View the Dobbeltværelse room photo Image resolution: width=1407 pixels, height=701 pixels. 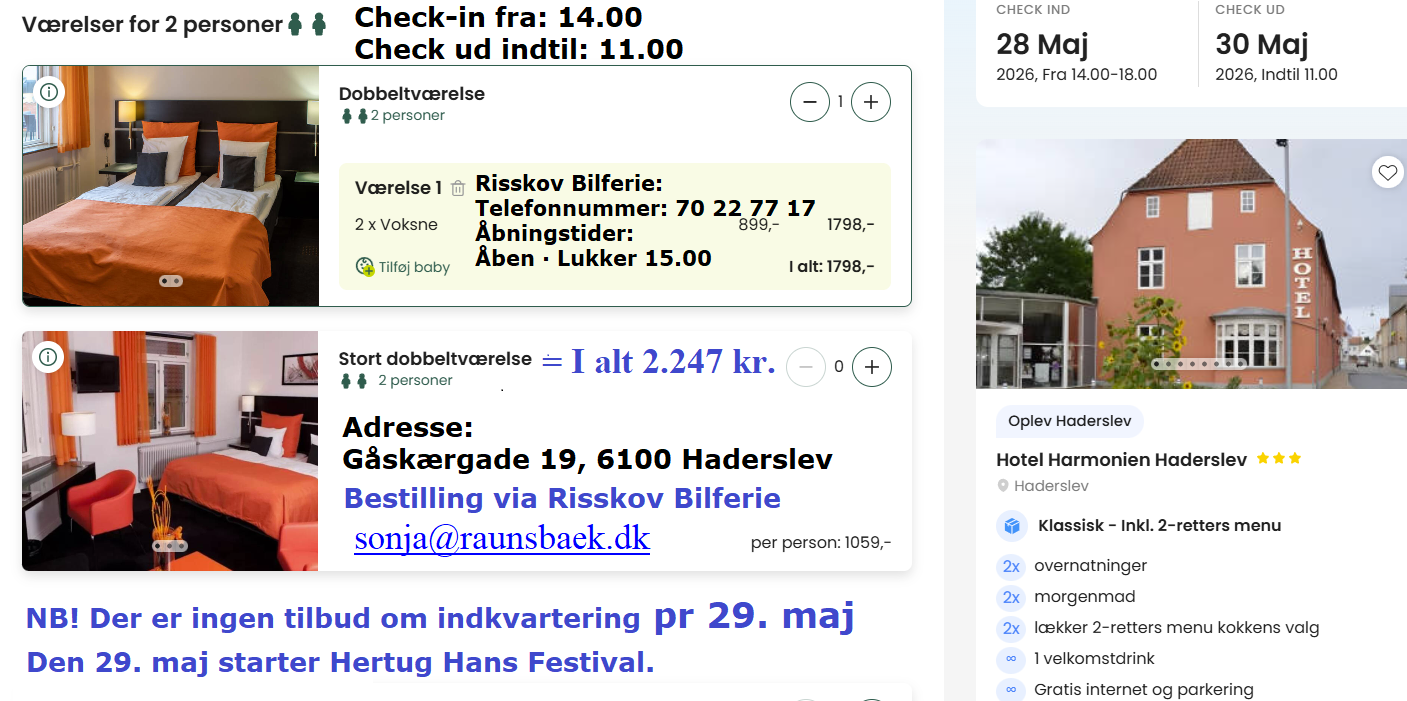tap(170, 185)
